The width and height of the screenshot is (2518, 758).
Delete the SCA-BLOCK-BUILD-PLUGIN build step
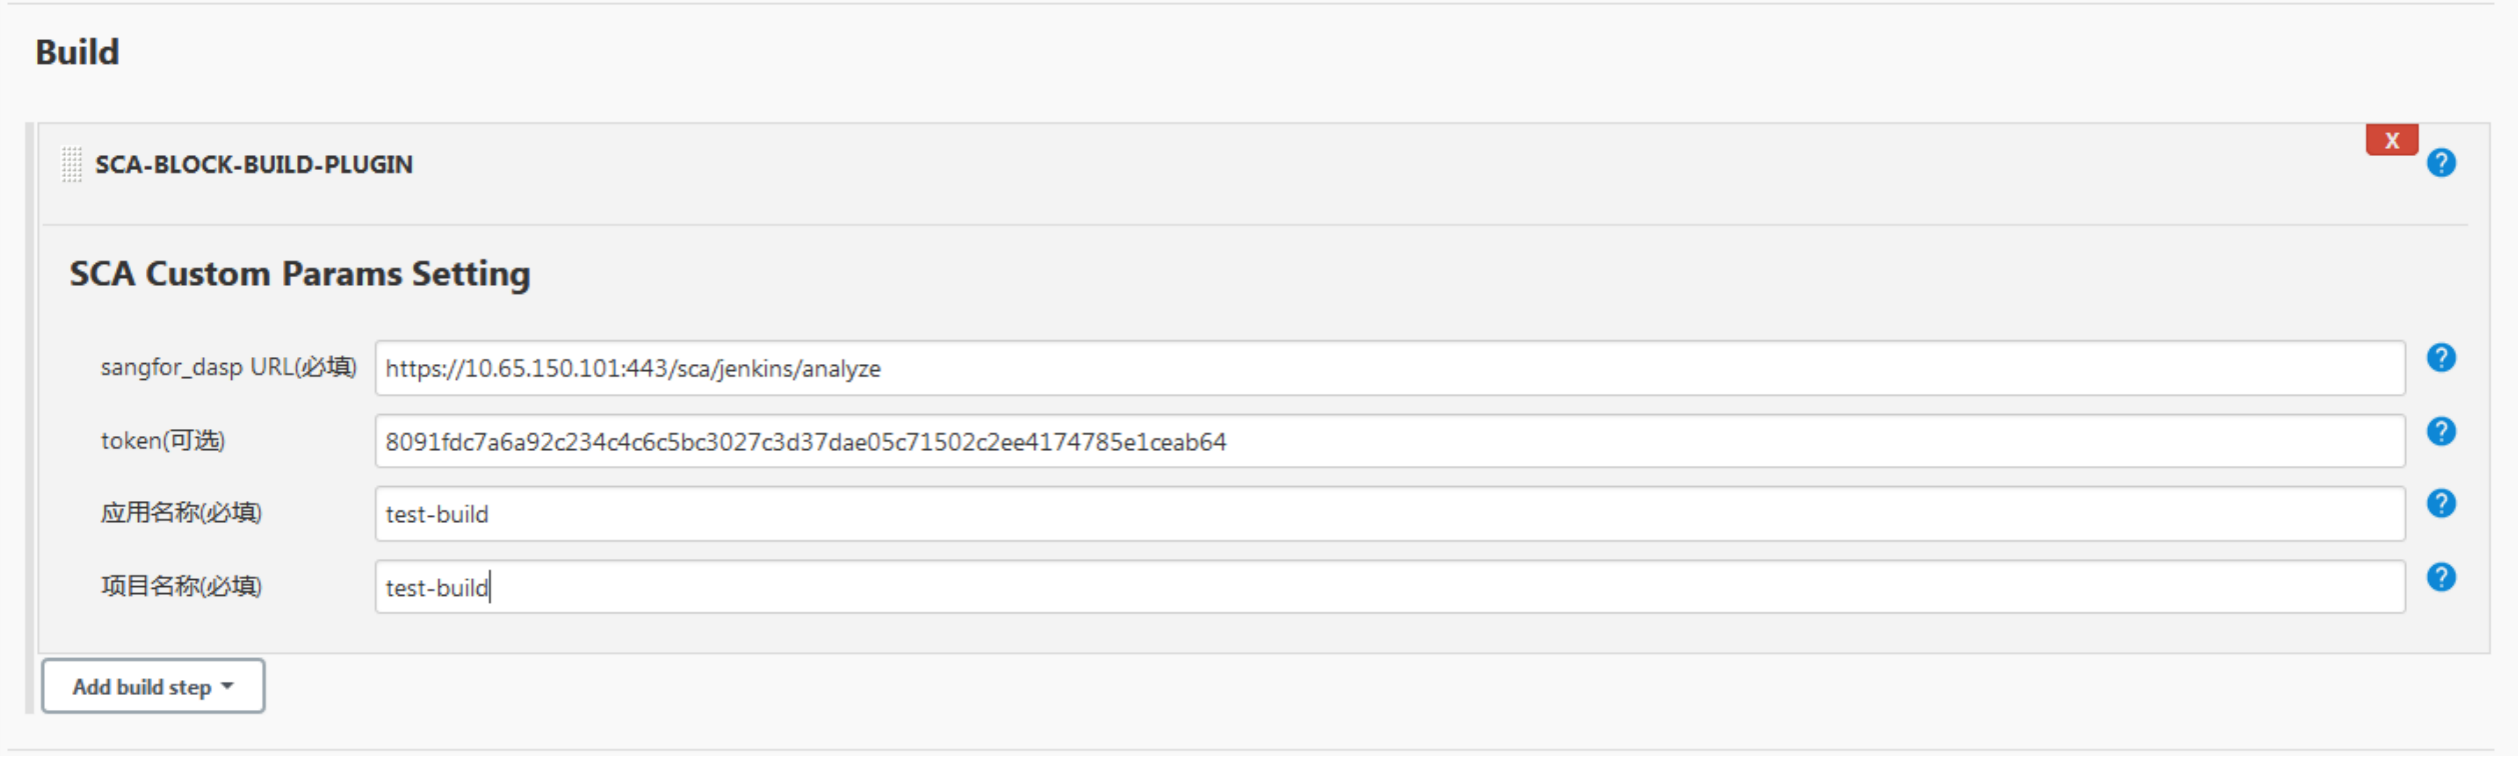click(2391, 140)
